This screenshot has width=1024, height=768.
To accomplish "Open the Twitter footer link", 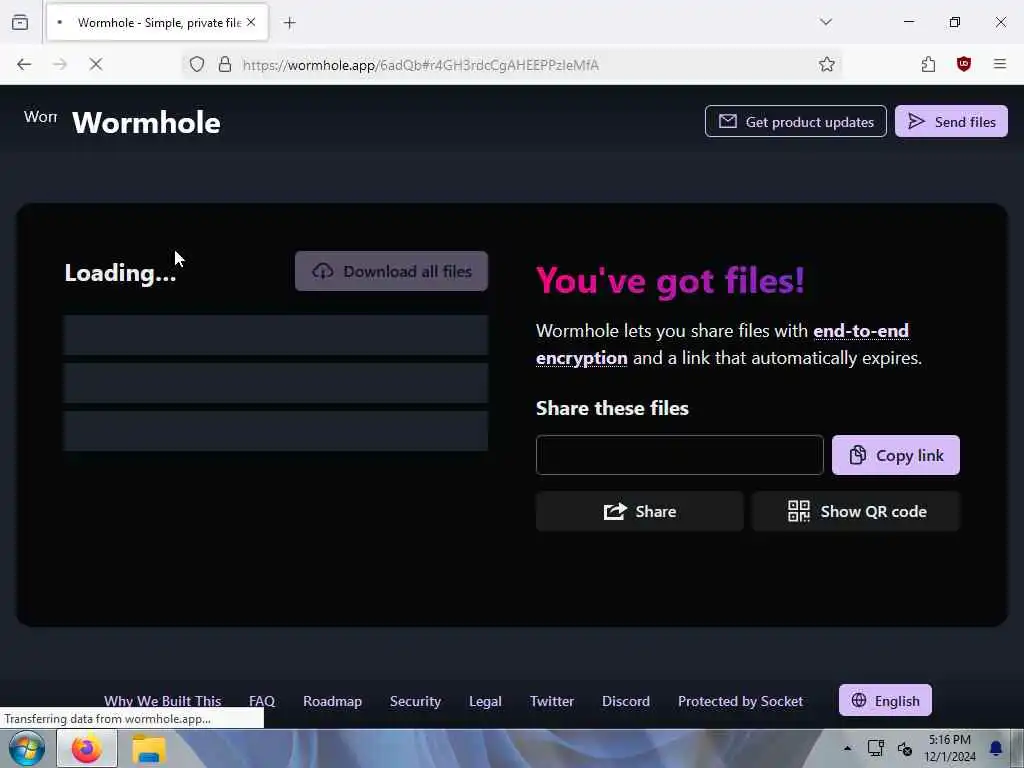I will pos(552,701).
